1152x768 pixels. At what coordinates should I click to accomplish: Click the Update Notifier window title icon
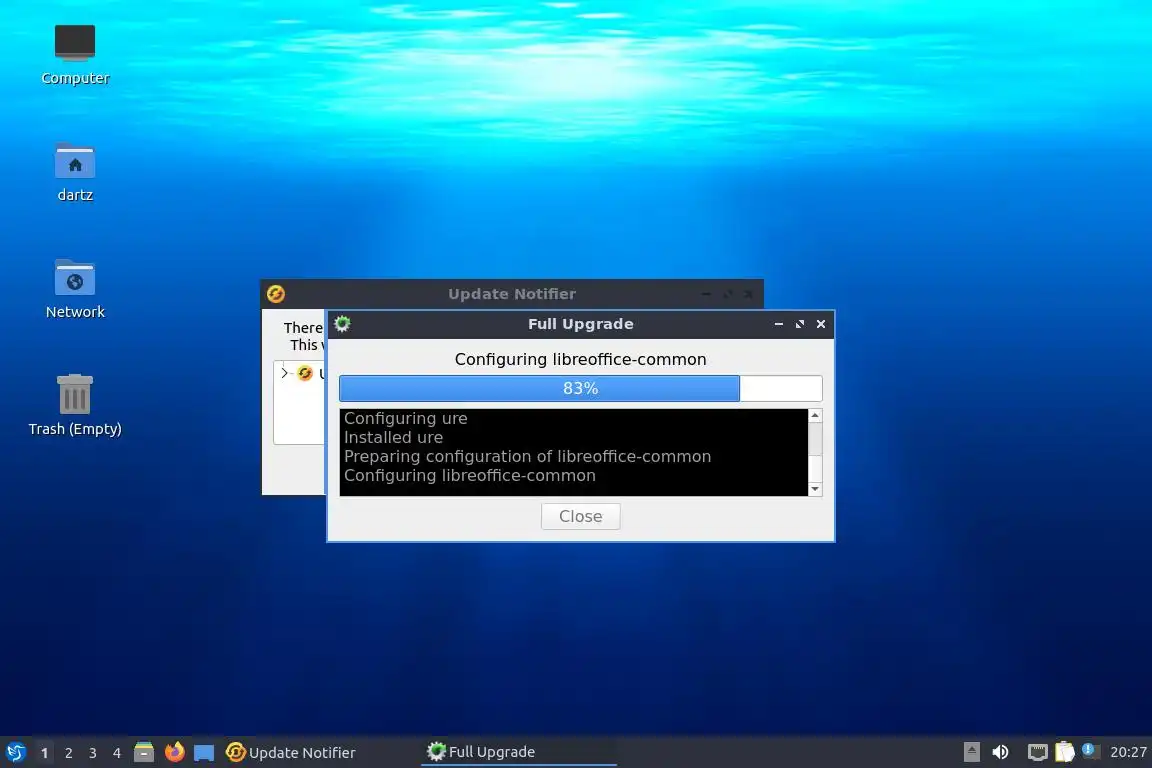pyautogui.click(x=276, y=293)
